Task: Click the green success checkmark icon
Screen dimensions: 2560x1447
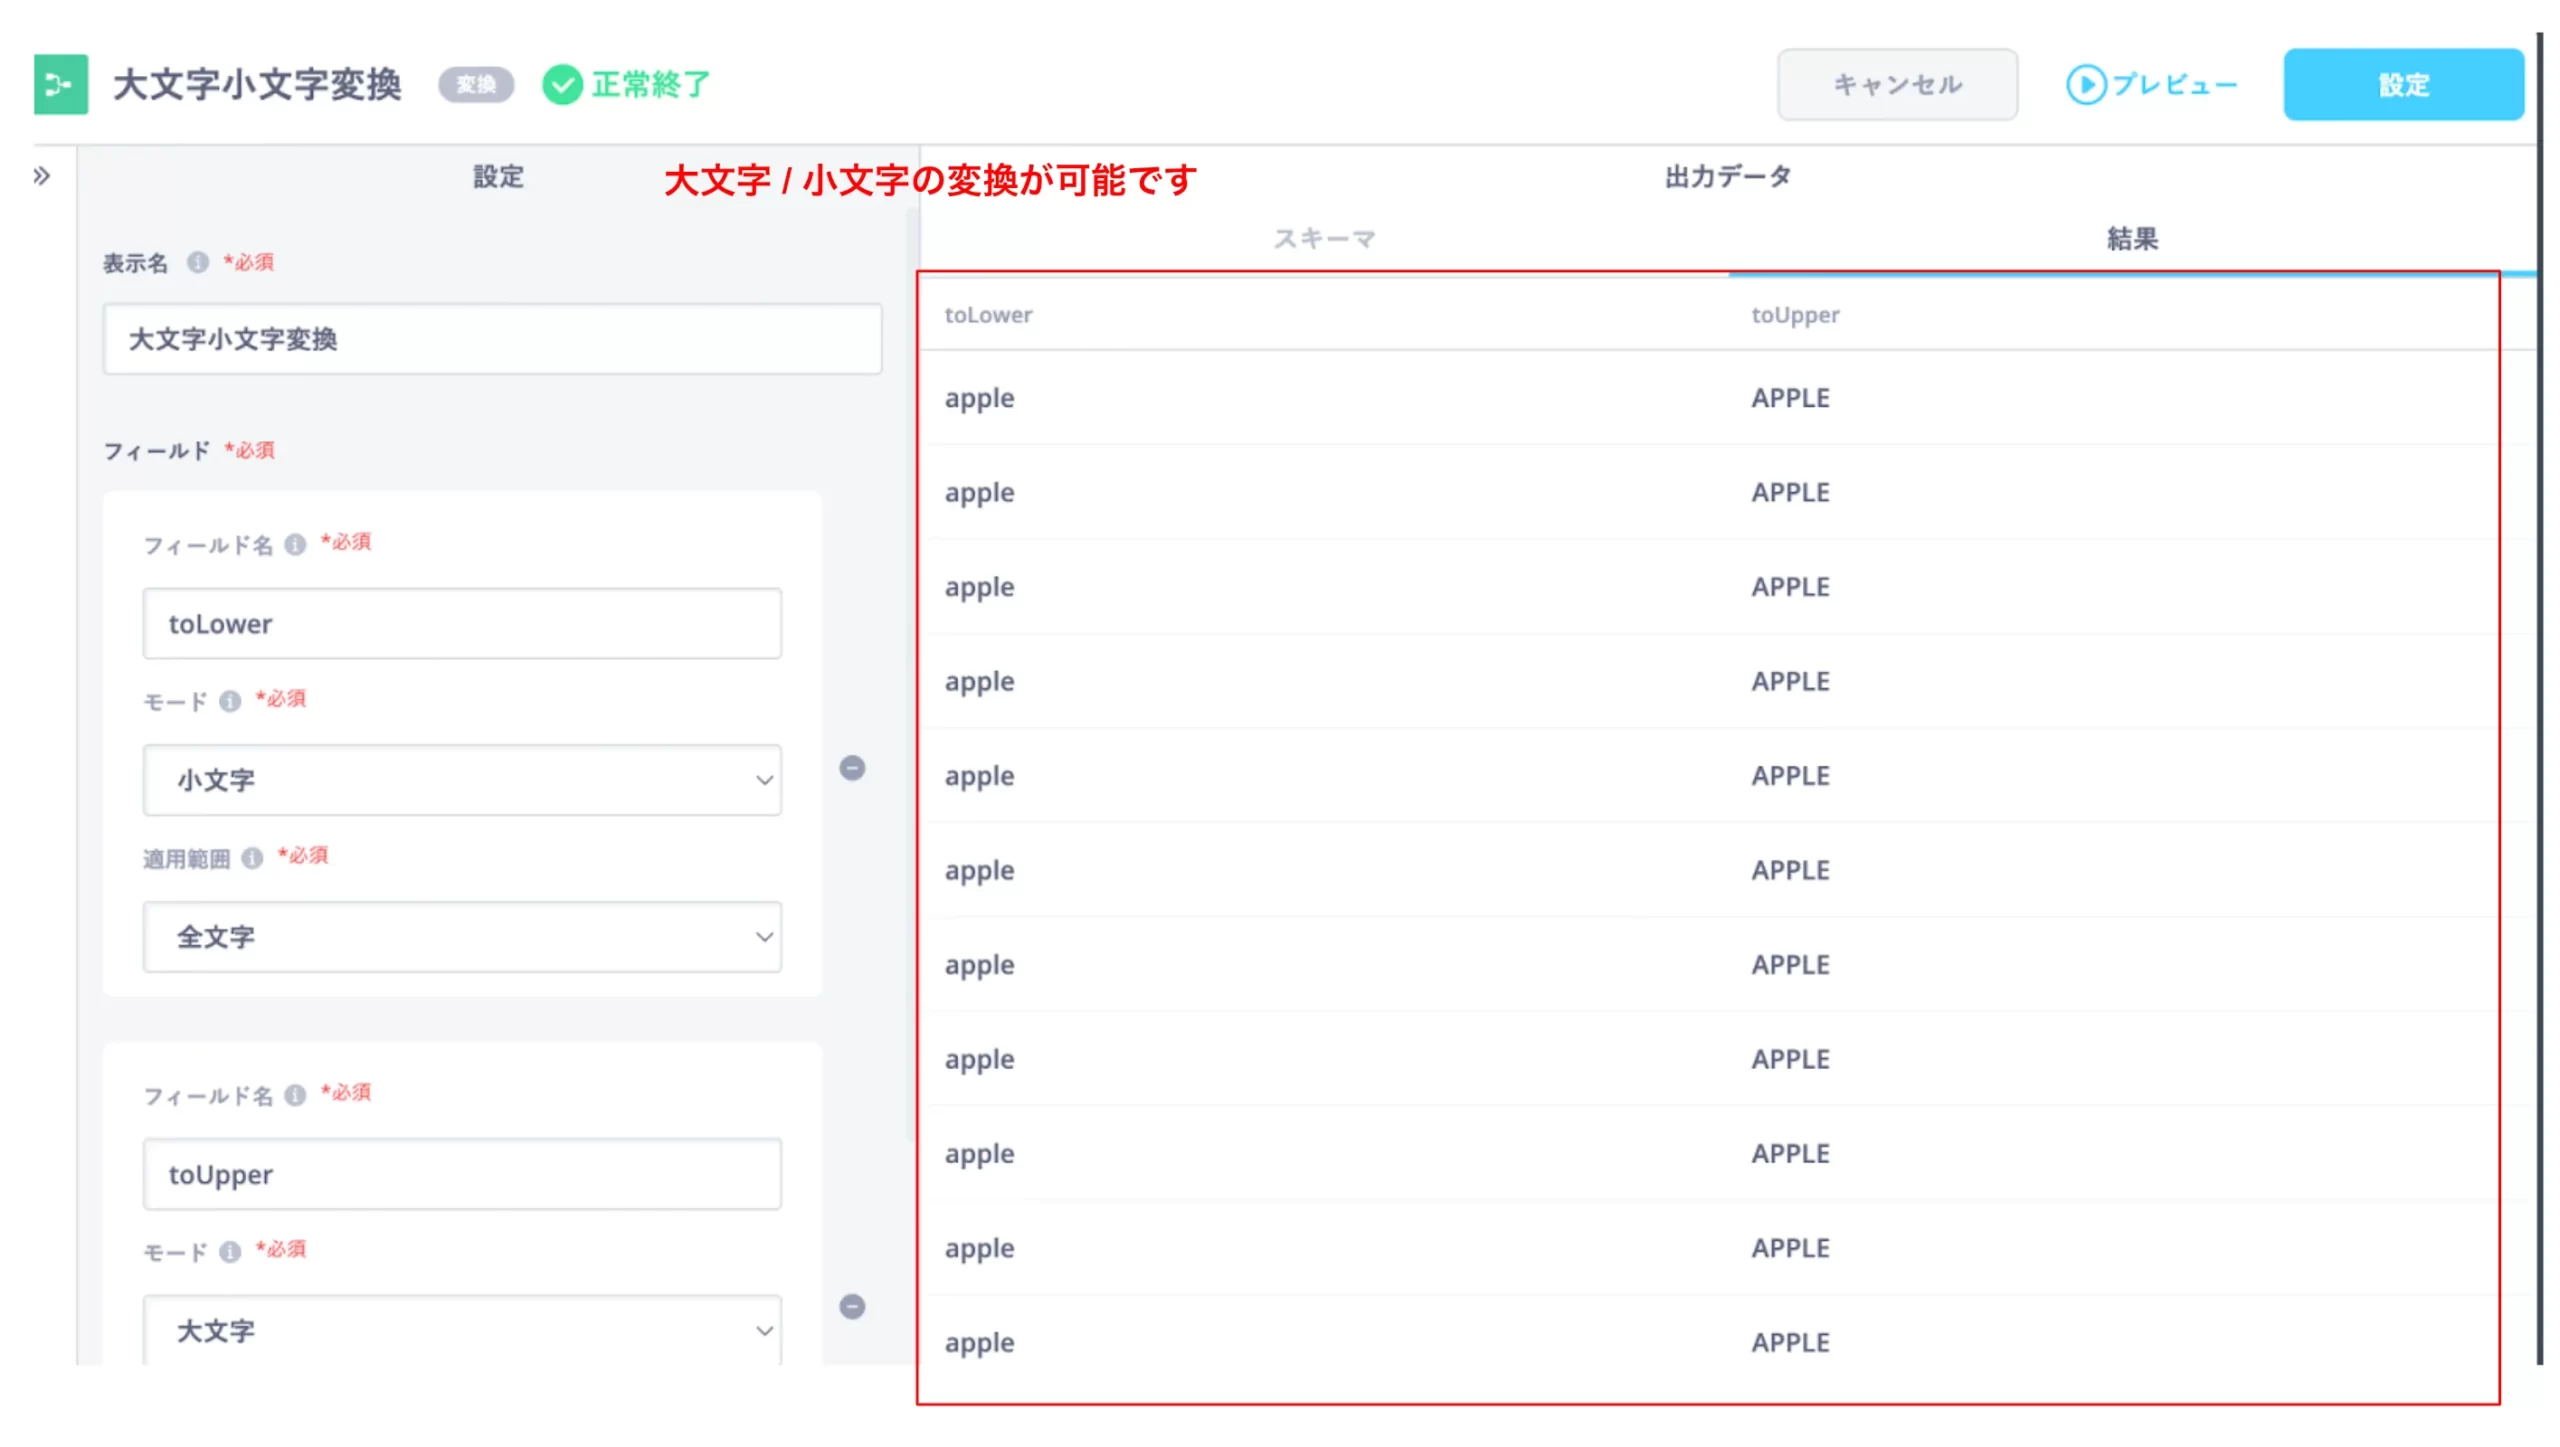Action: click(562, 85)
